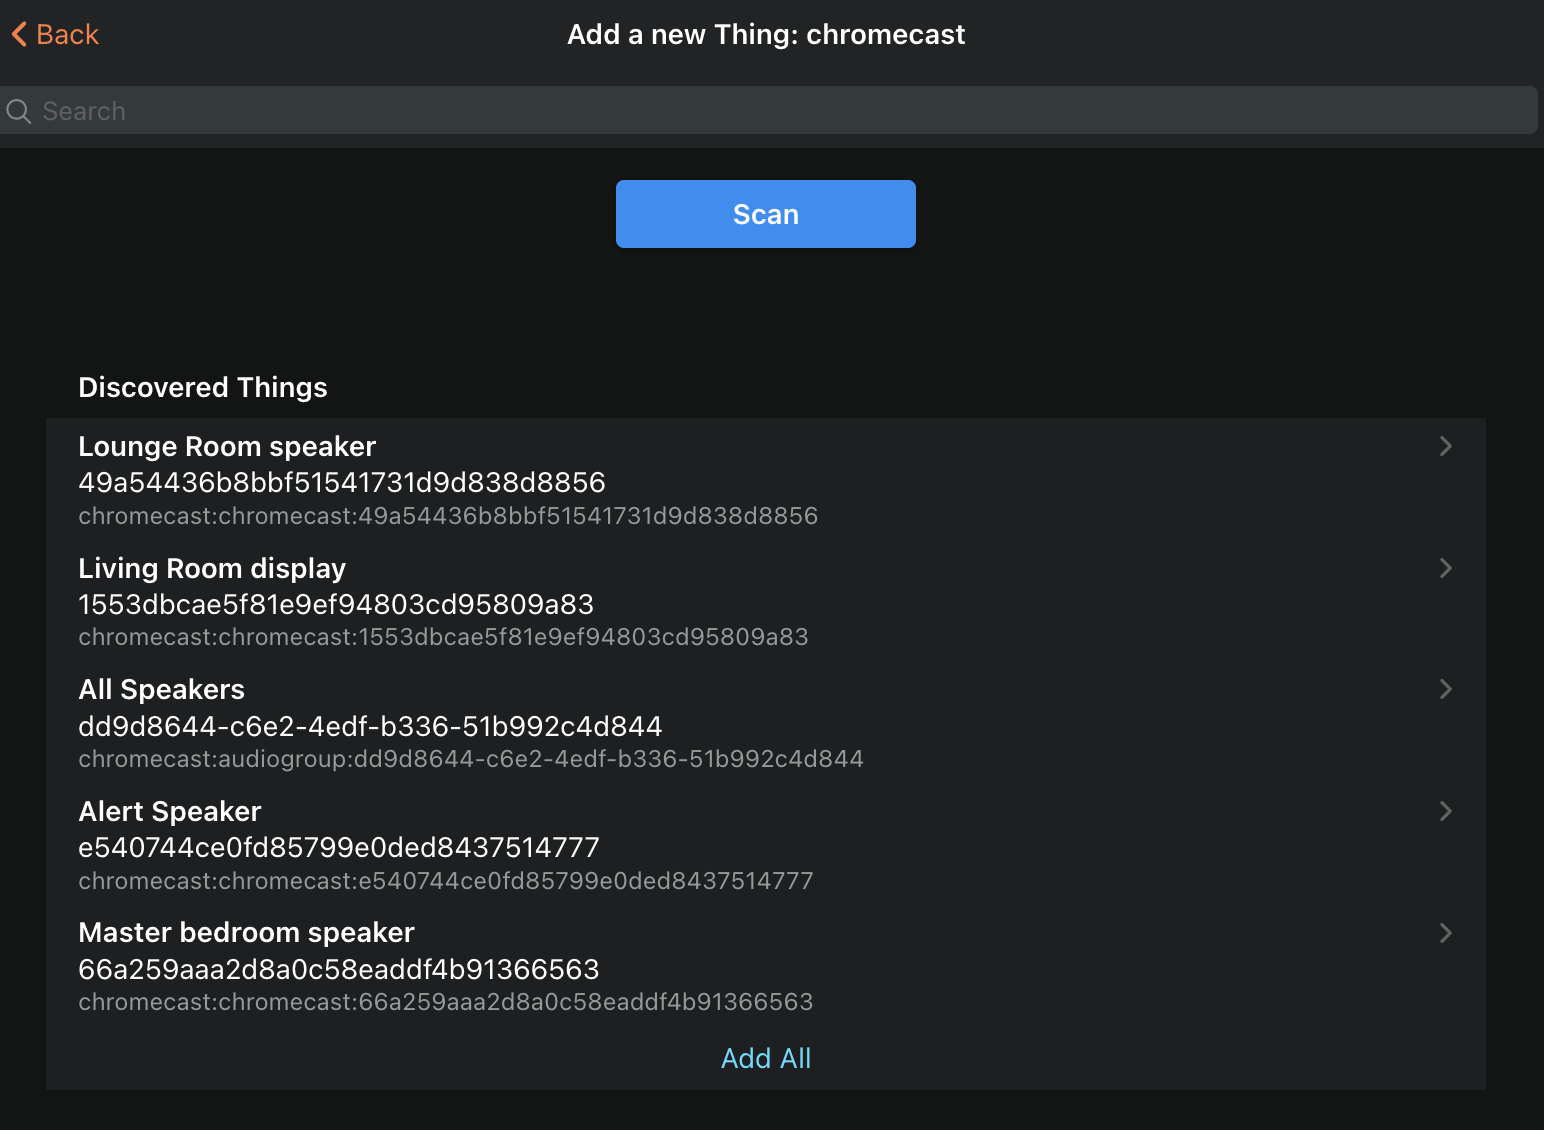
Task: Open Living Room display via its chevron
Action: (x=1445, y=568)
